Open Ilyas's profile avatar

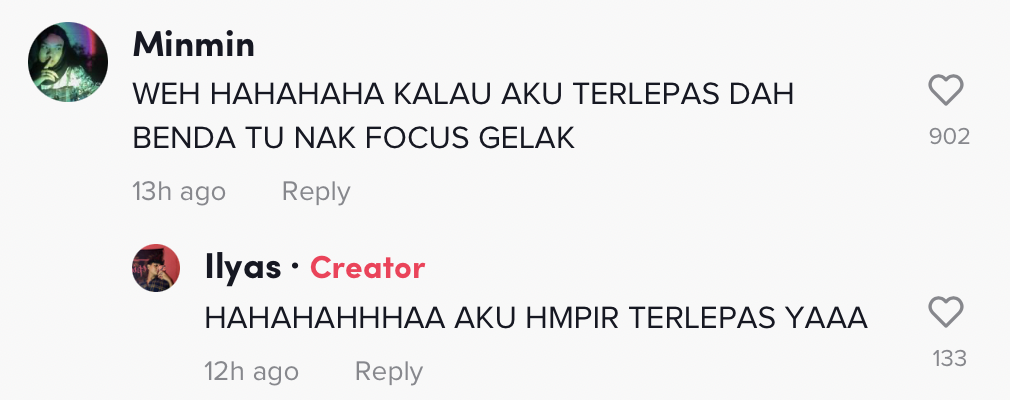click(156, 268)
